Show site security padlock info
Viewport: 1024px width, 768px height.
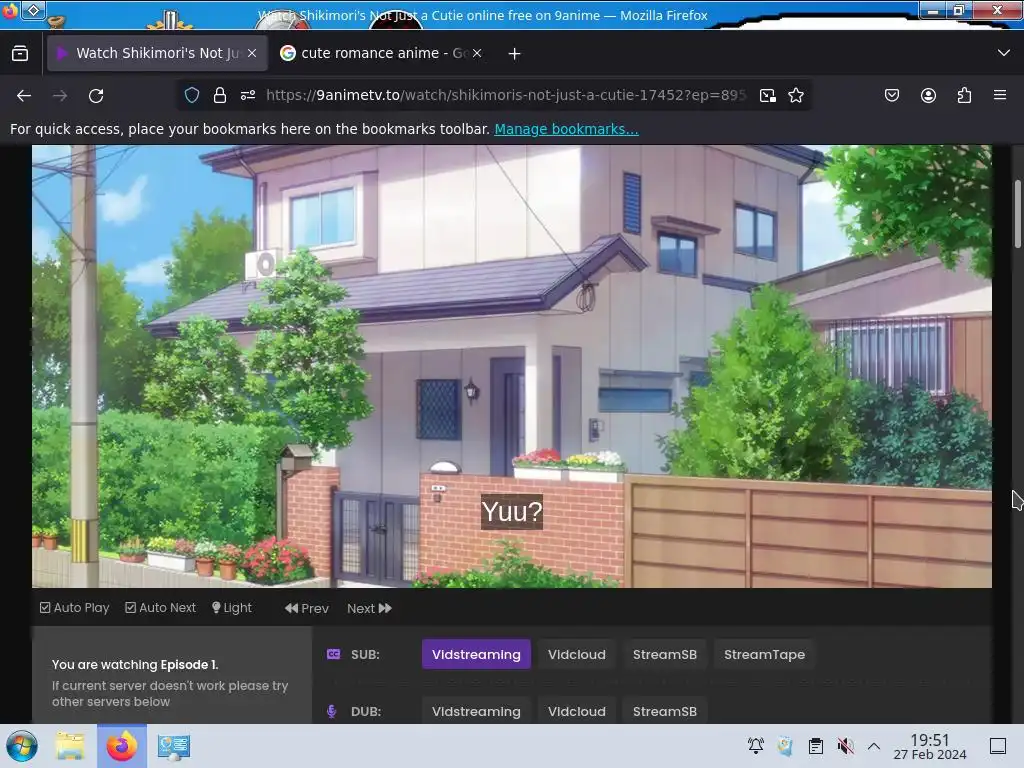coord(220,95)
